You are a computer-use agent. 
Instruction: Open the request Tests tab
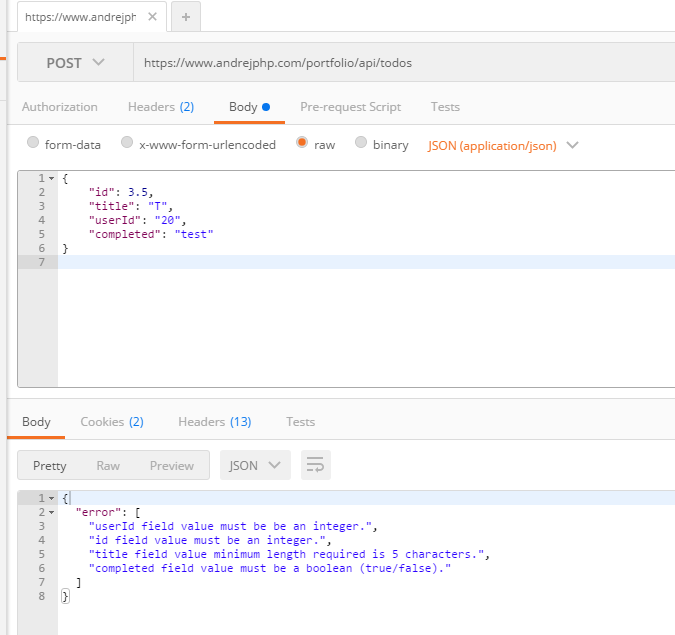pos(445,107)
